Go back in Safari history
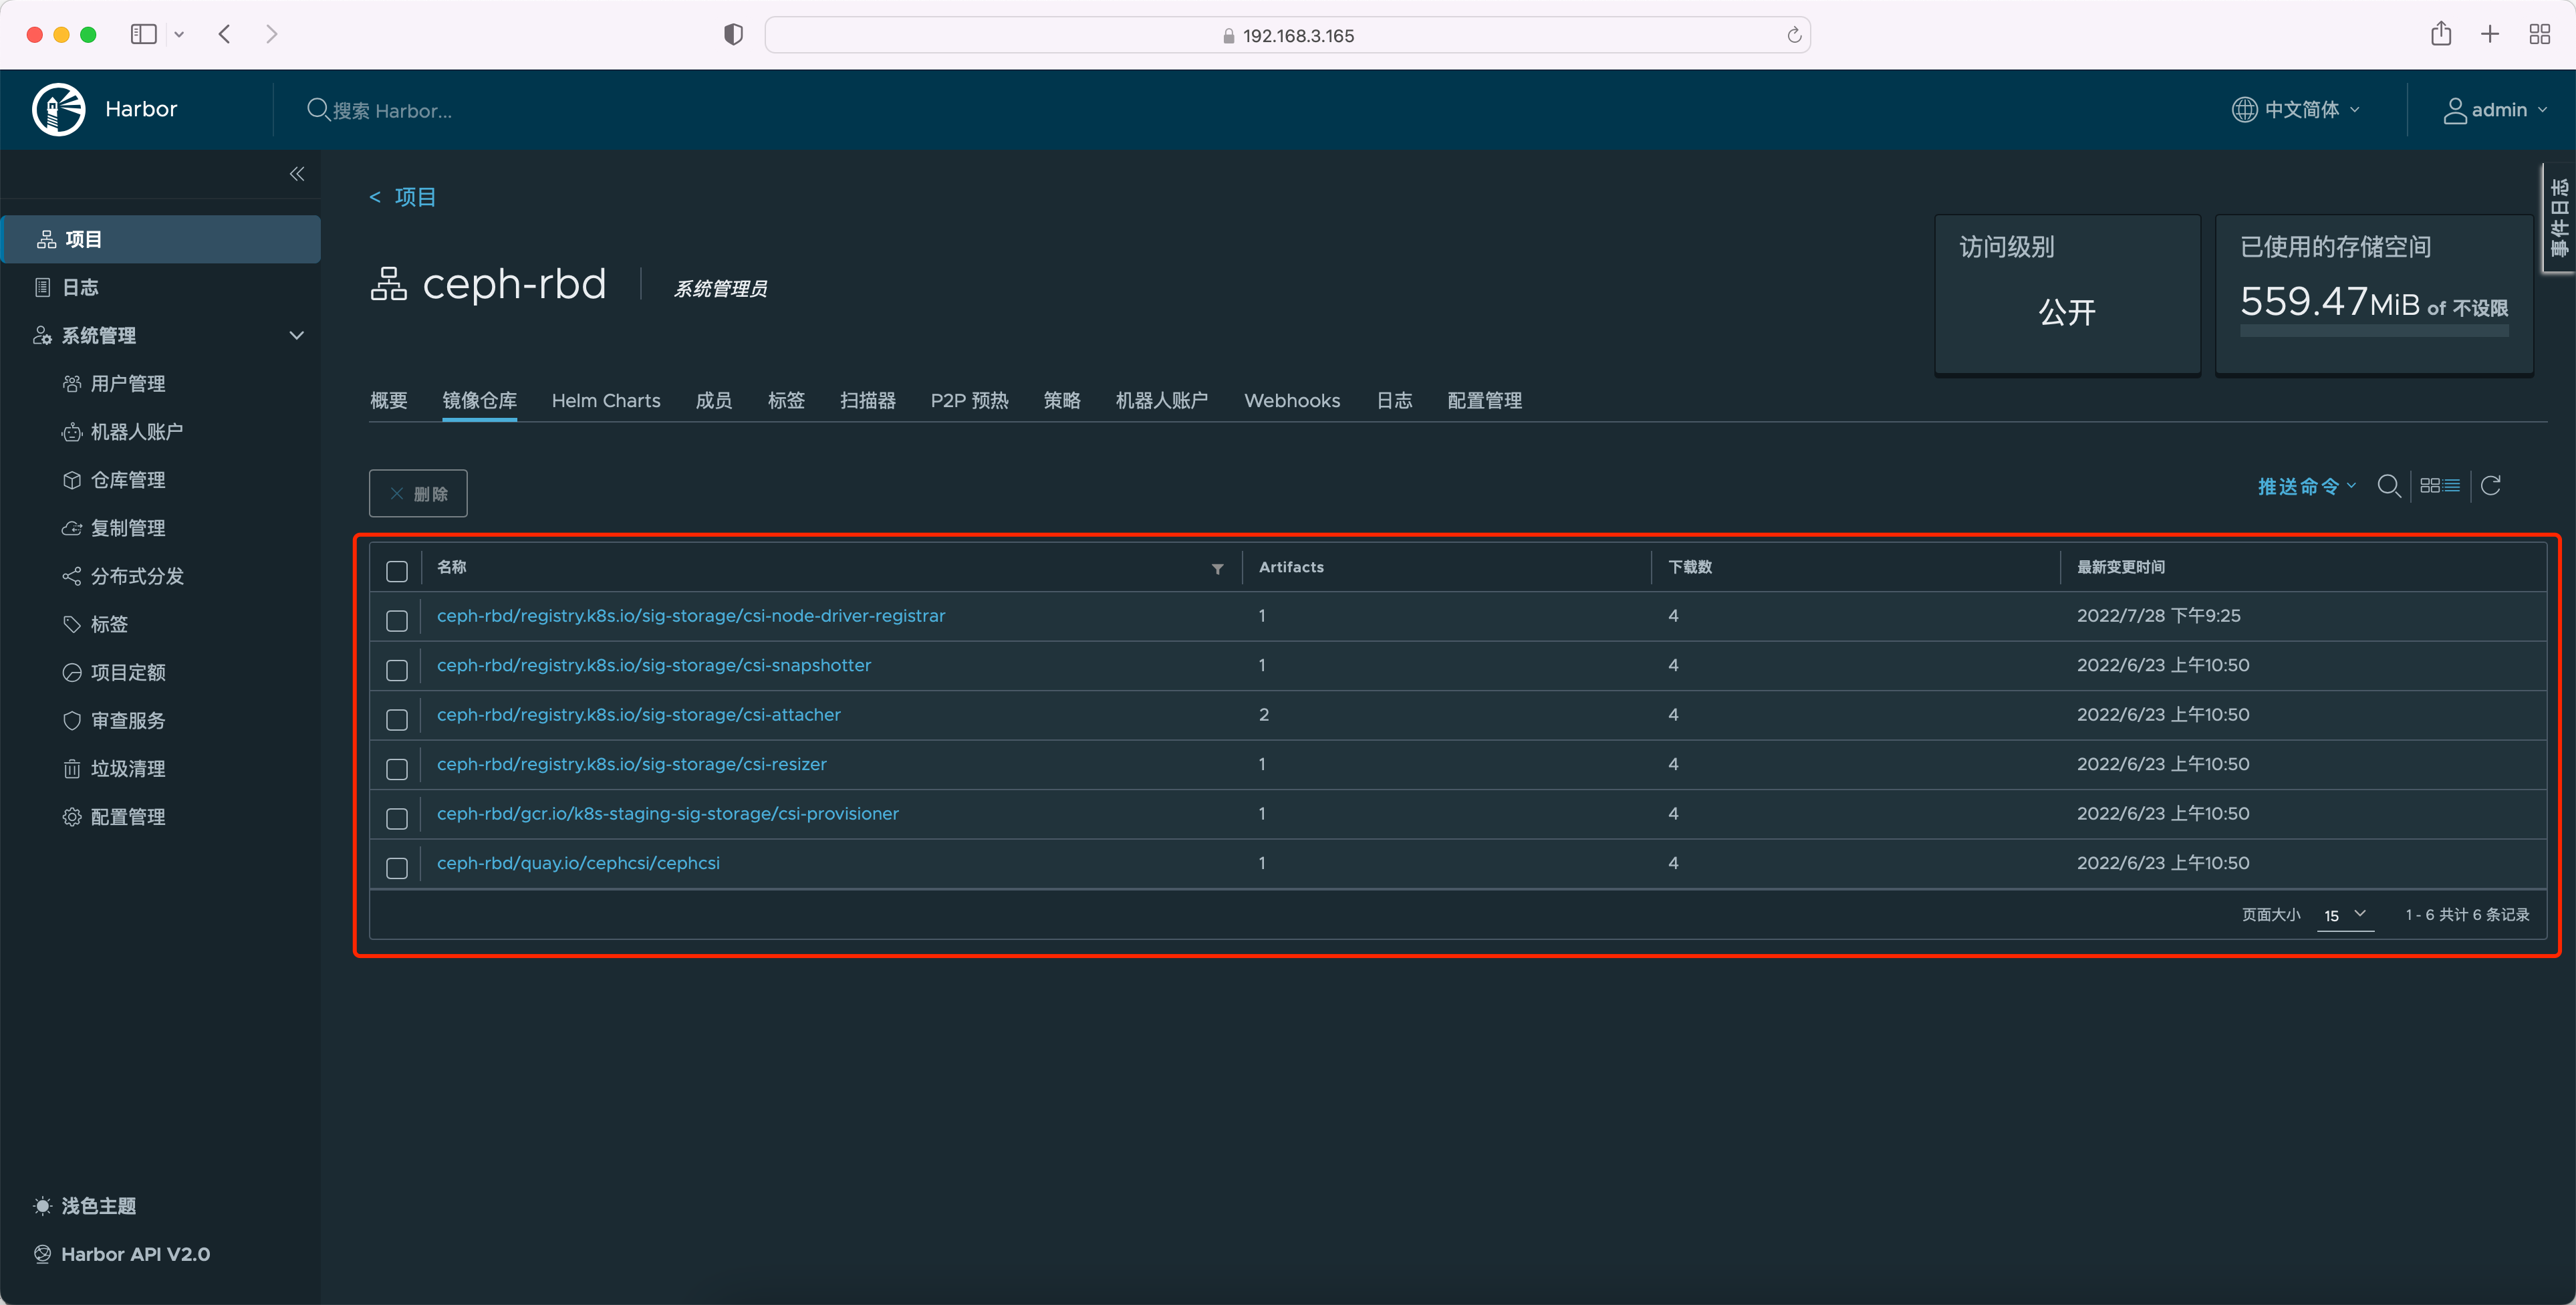The height and width of the screenshot is (1305, 2576). coord(225,34)
